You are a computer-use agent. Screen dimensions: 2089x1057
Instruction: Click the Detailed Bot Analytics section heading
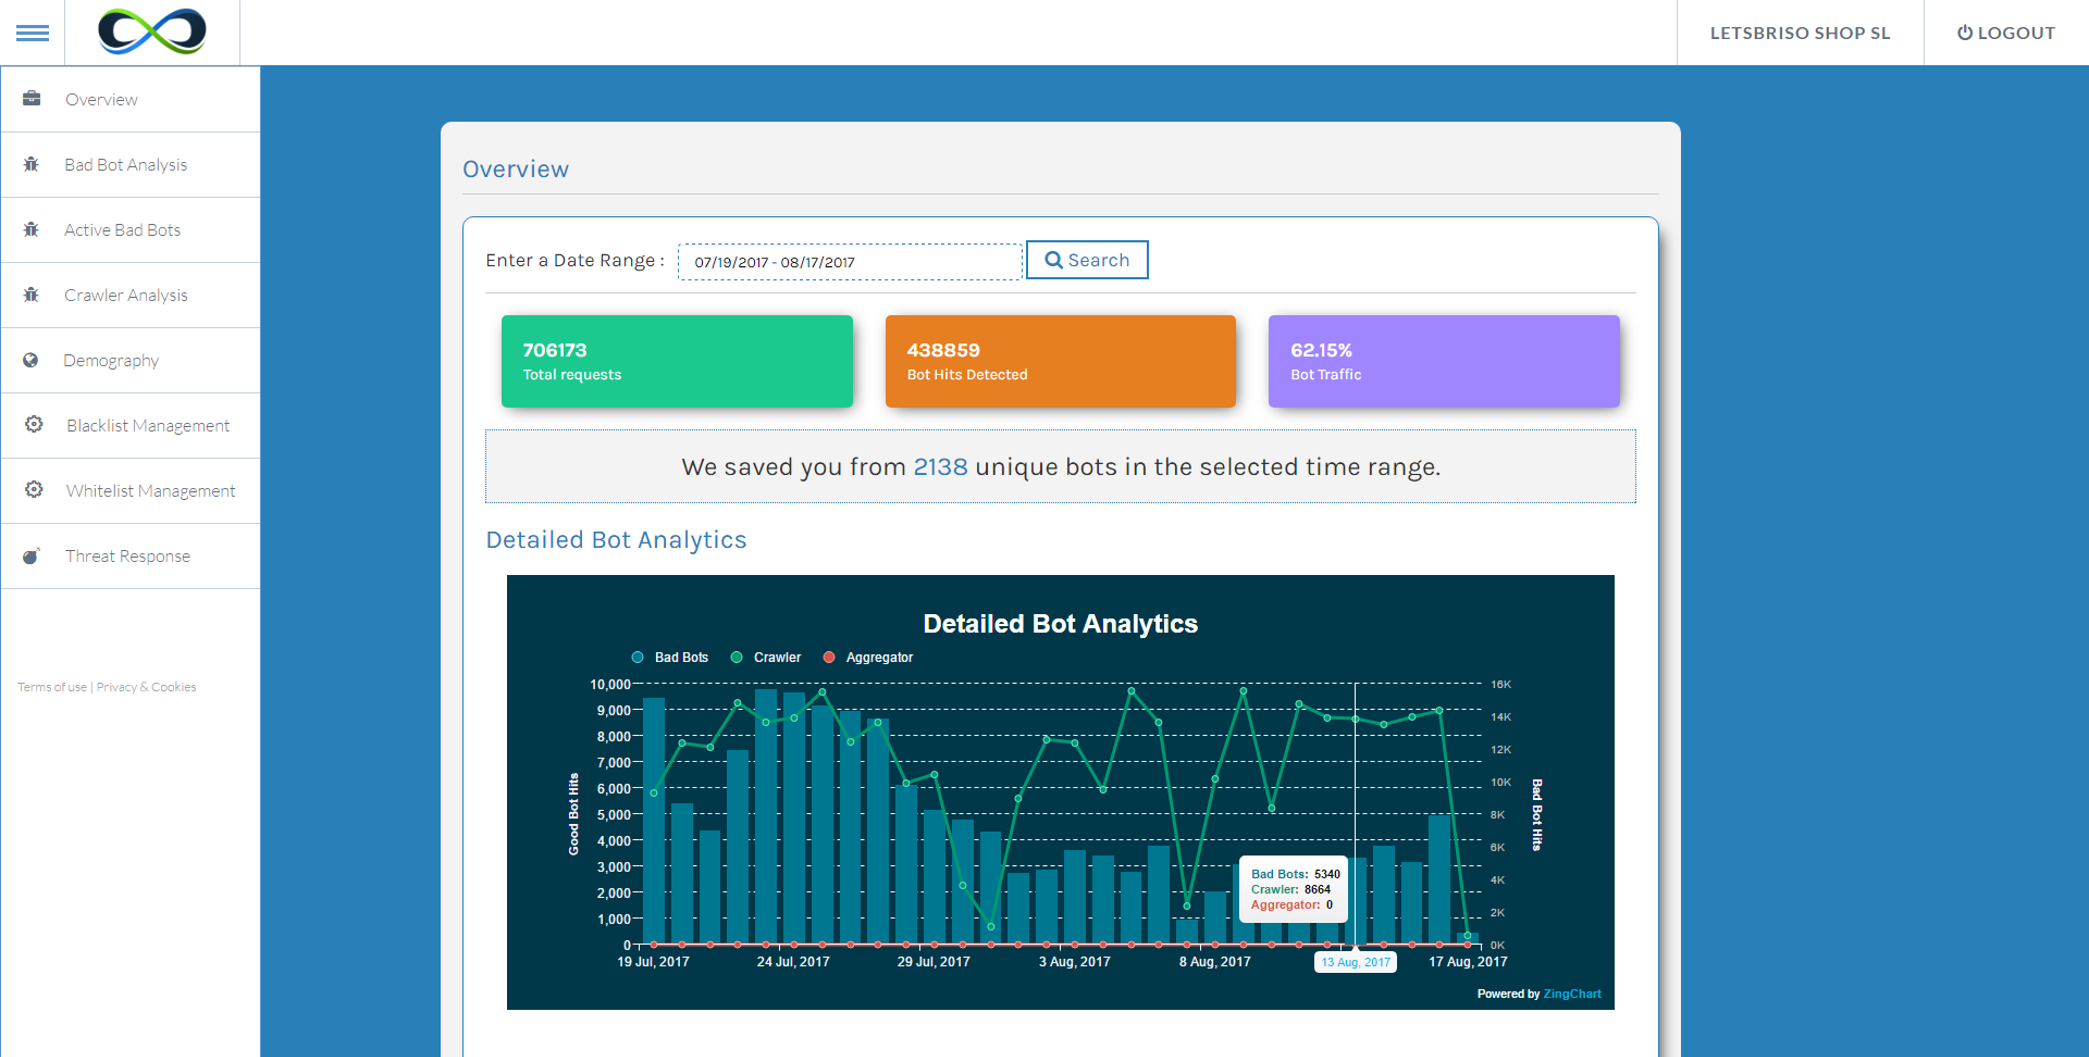coord(616,540)
